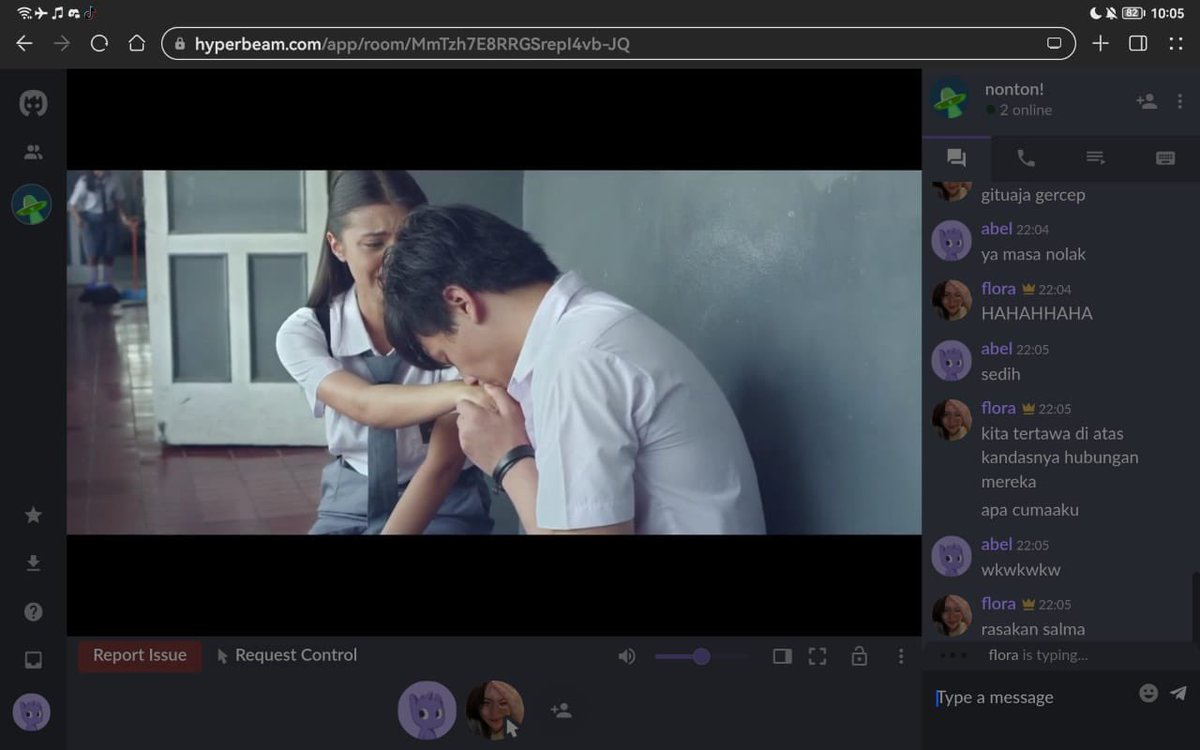Open the friends list icon
This screenshot has height=750, width=1200.
pyautogui.click(x=33, y=152)
